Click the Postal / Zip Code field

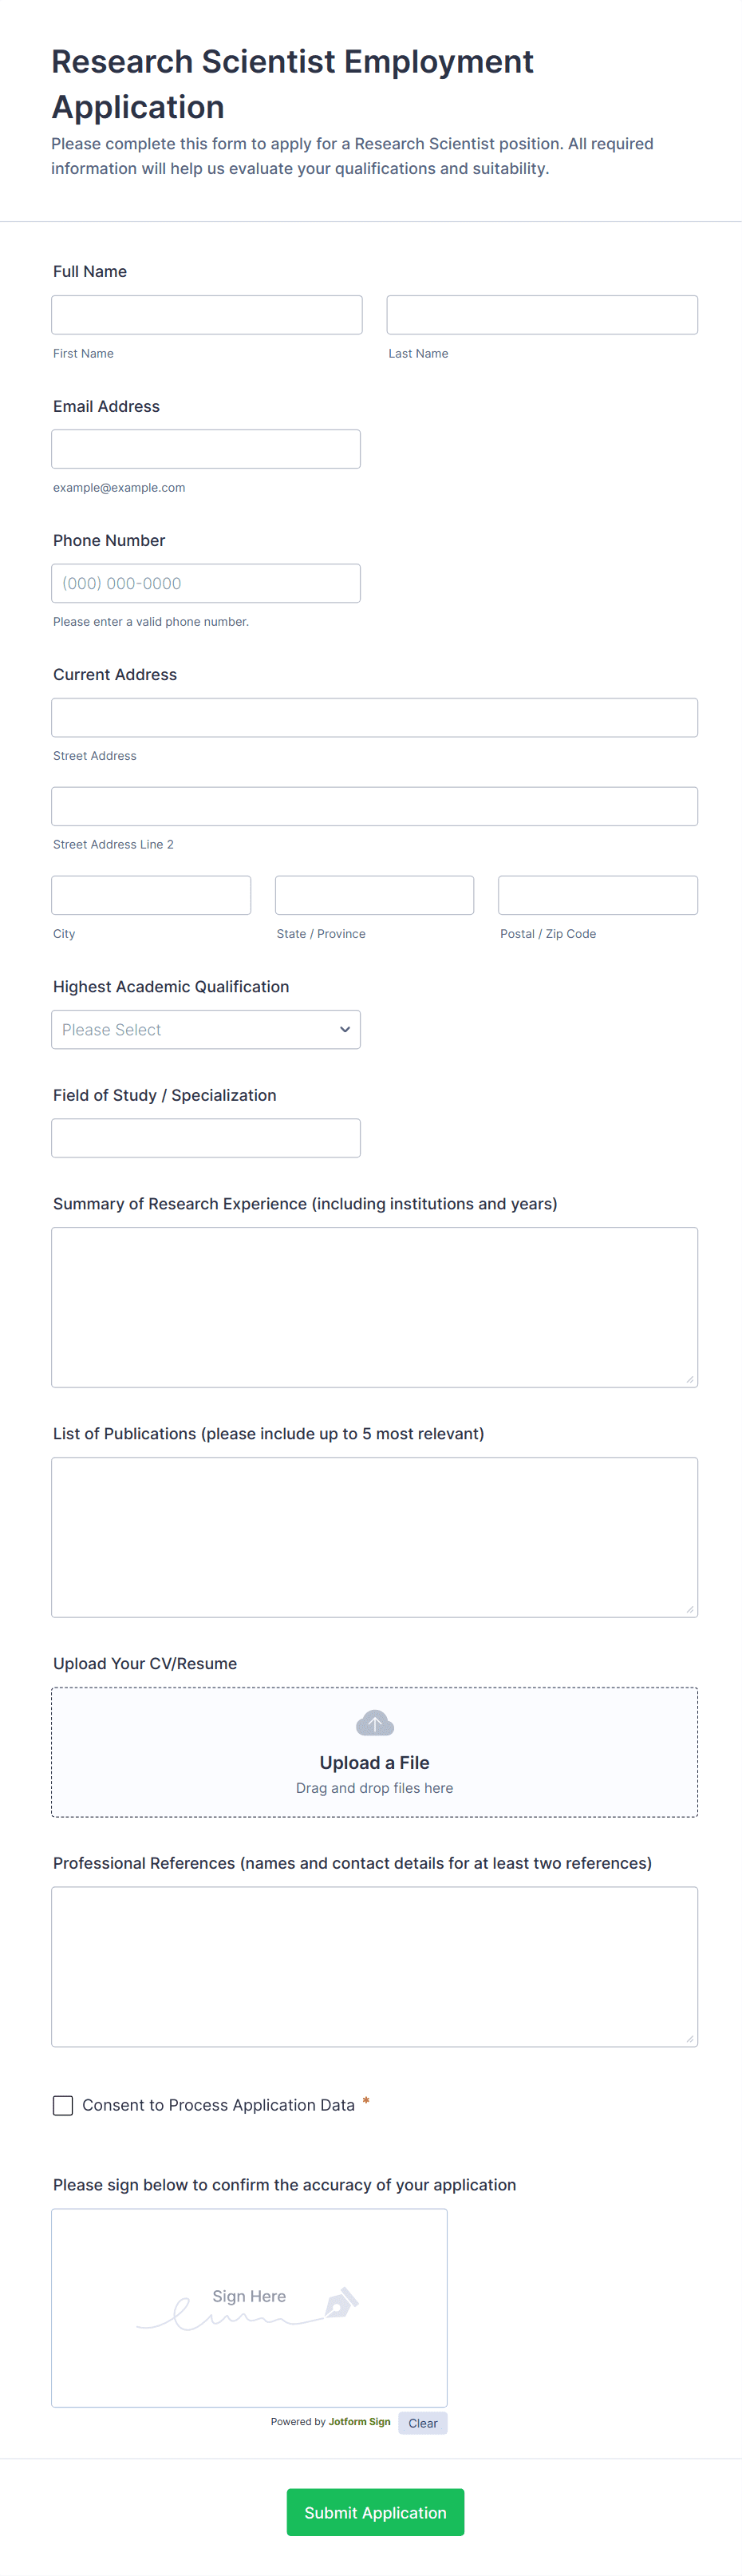pos(598,894)
